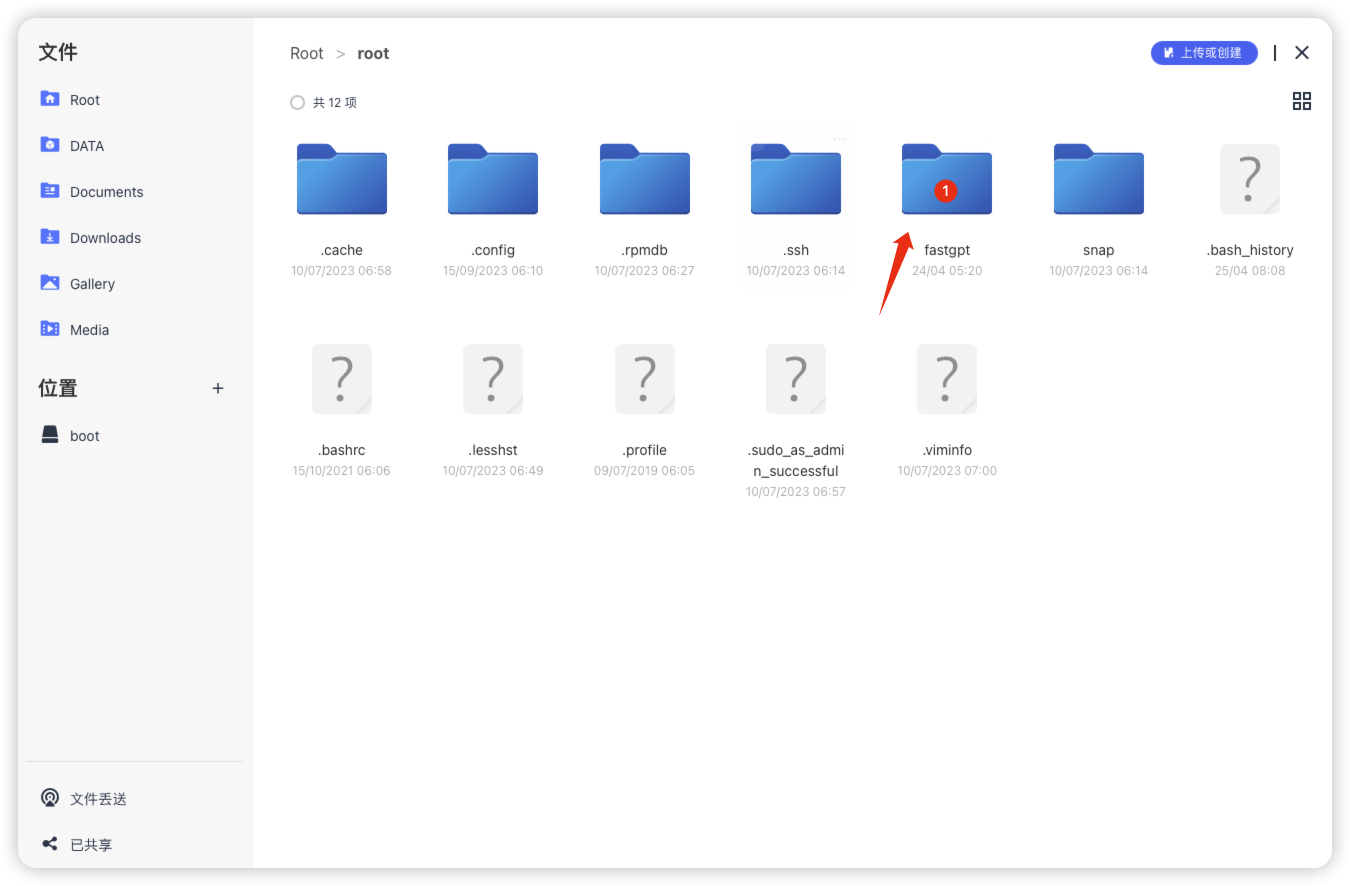
Task: Switch to grid view layout icon
Action: (x=1302, y=101)
